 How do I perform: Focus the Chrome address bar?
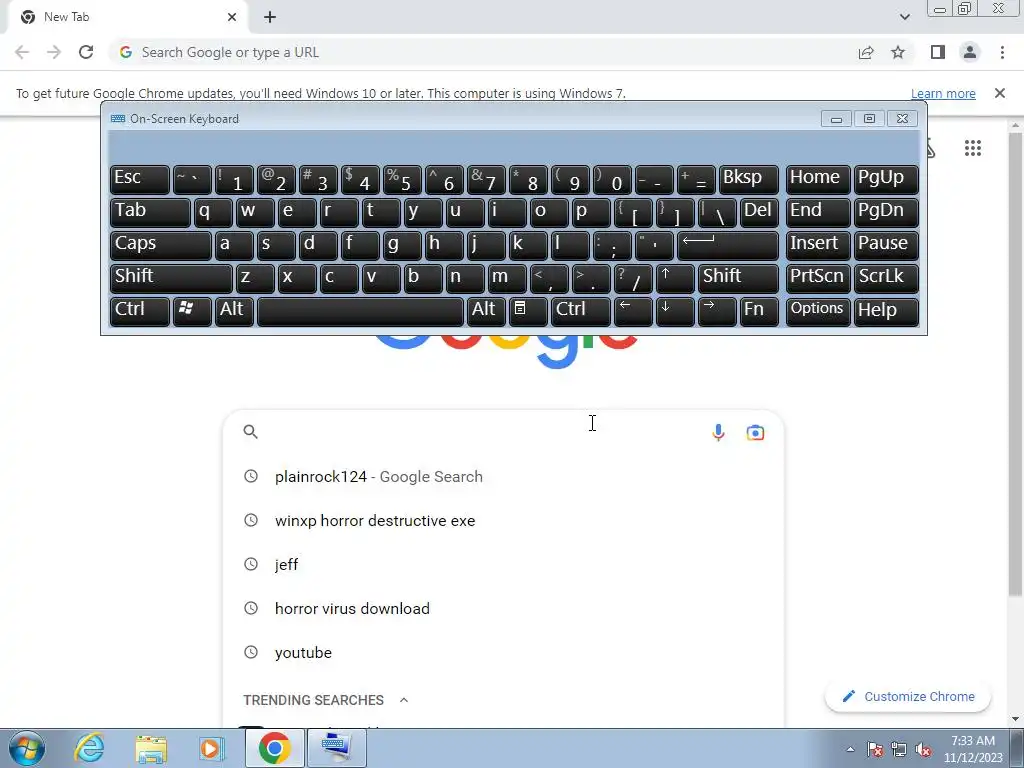[483, 52]
